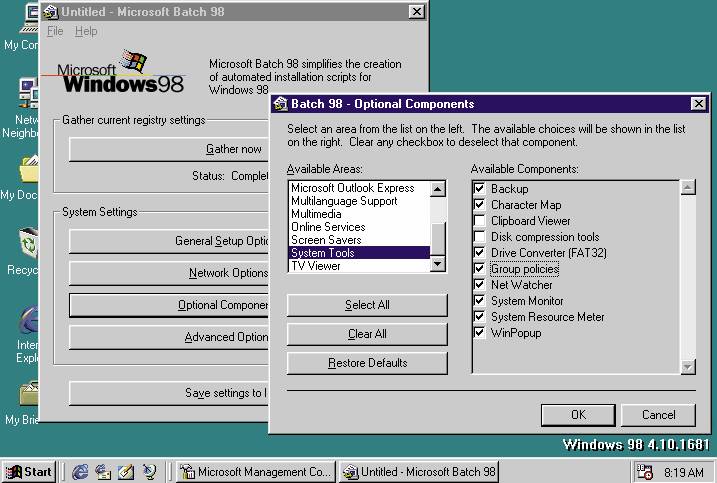717x483 pixels.
Task: Click Restore Defaults button
Action: click(x=367, y=363)
